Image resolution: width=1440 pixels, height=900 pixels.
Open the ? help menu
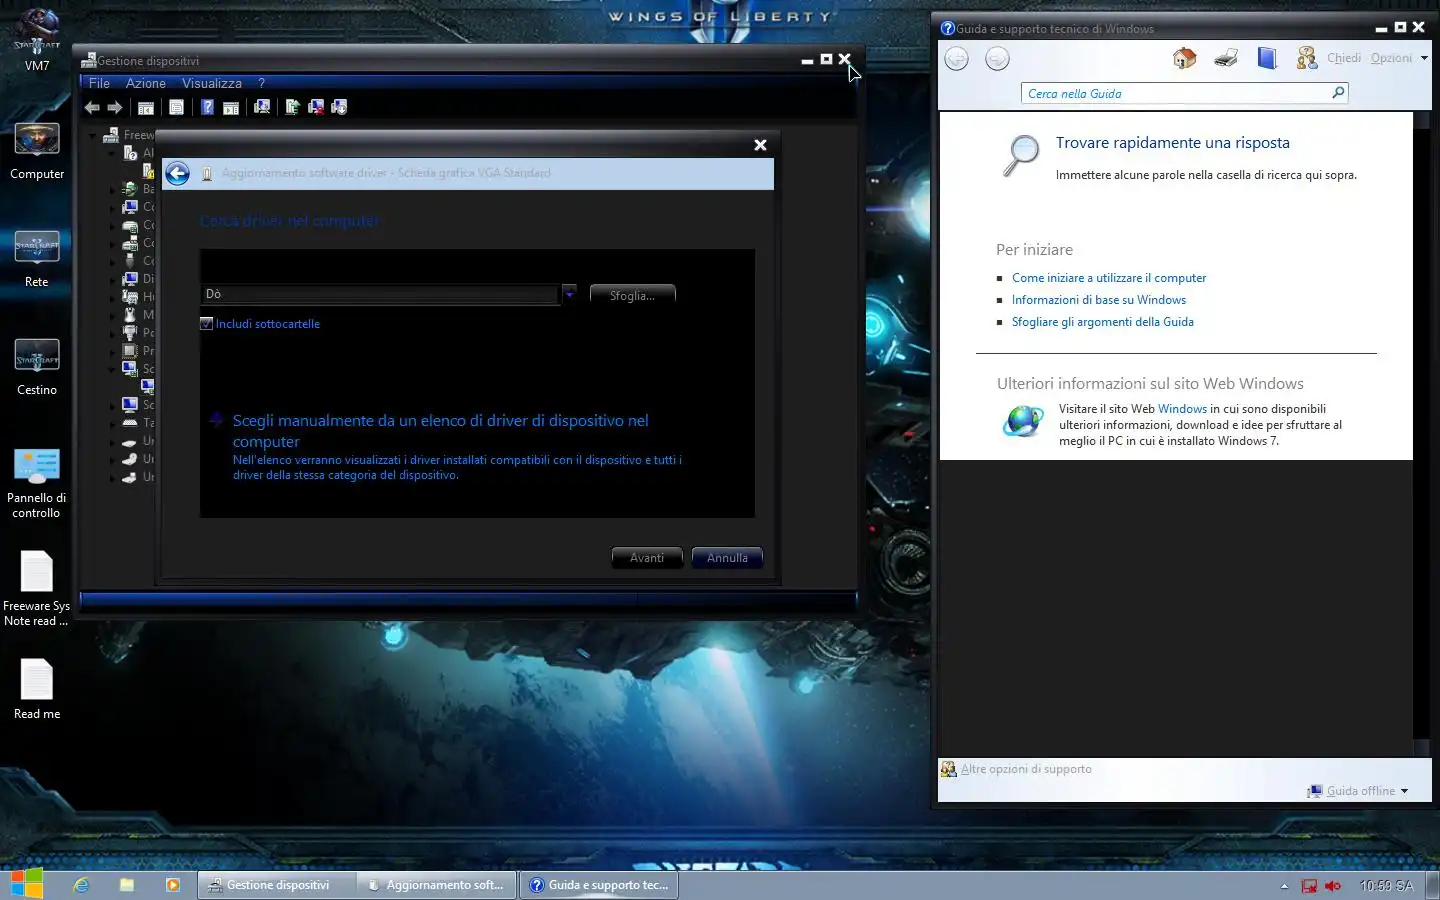pyautogui.click(x=261, y=83)
